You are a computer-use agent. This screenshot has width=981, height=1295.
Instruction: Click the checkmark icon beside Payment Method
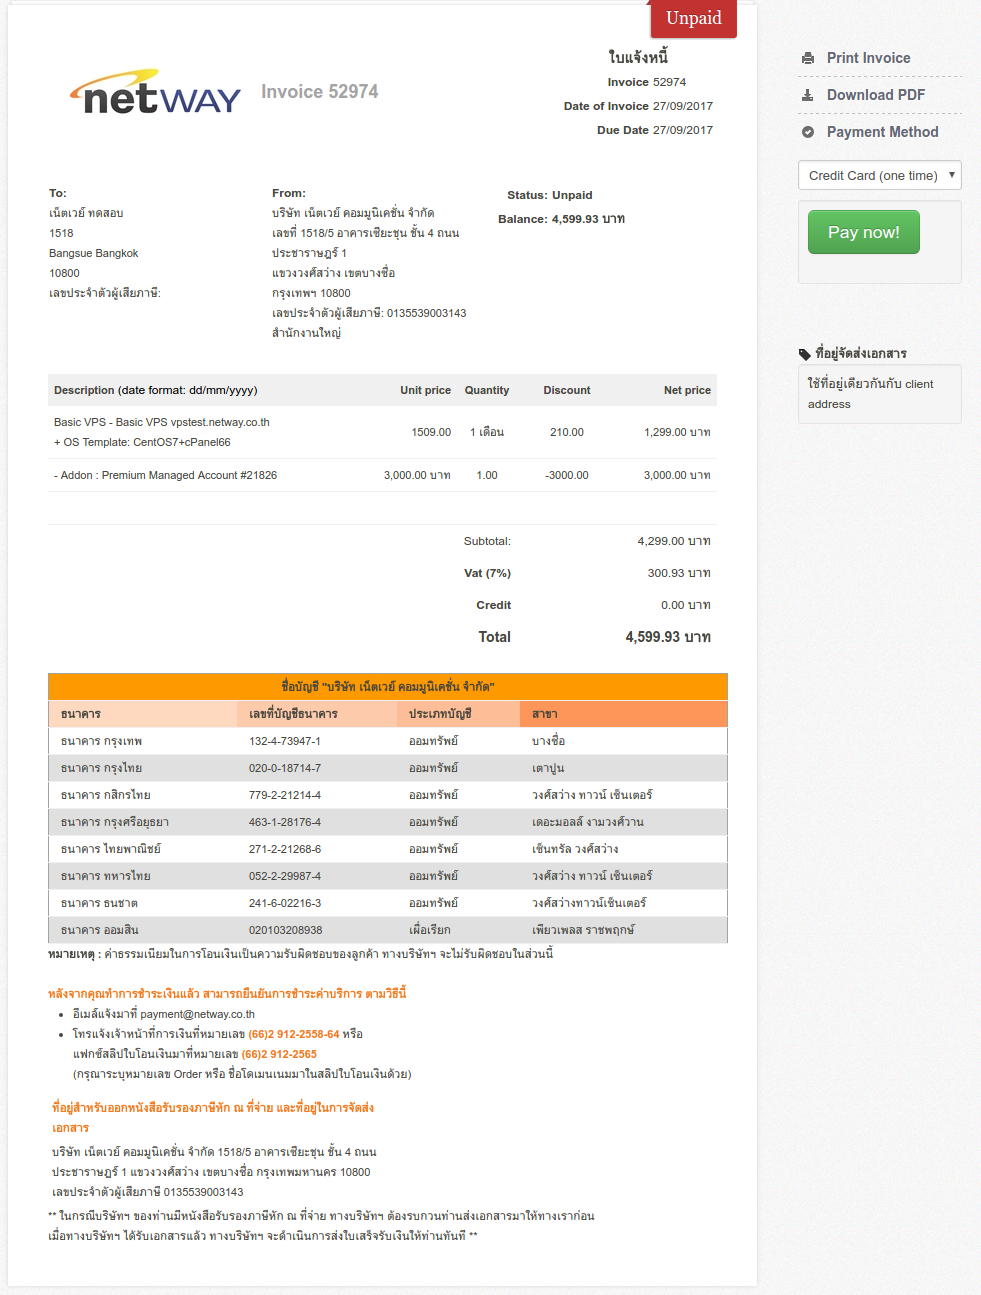(808, 131)
